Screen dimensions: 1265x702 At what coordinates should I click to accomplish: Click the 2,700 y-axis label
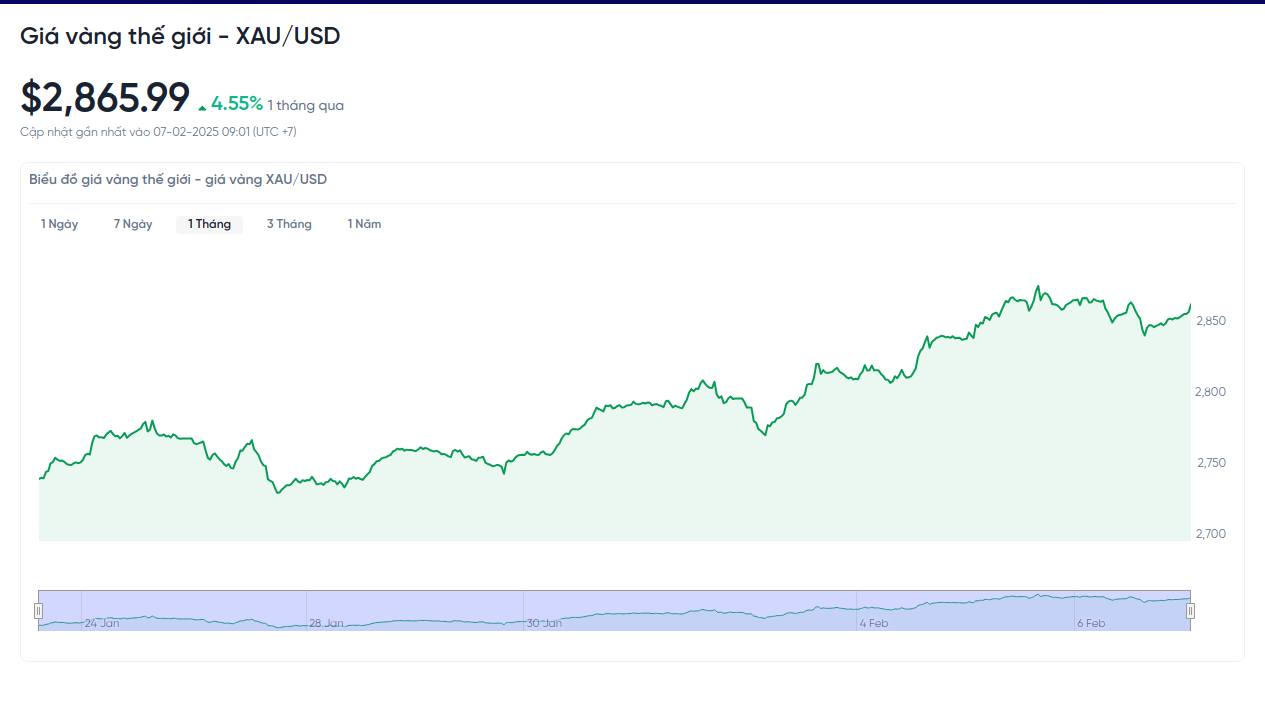coord(1211,534)
